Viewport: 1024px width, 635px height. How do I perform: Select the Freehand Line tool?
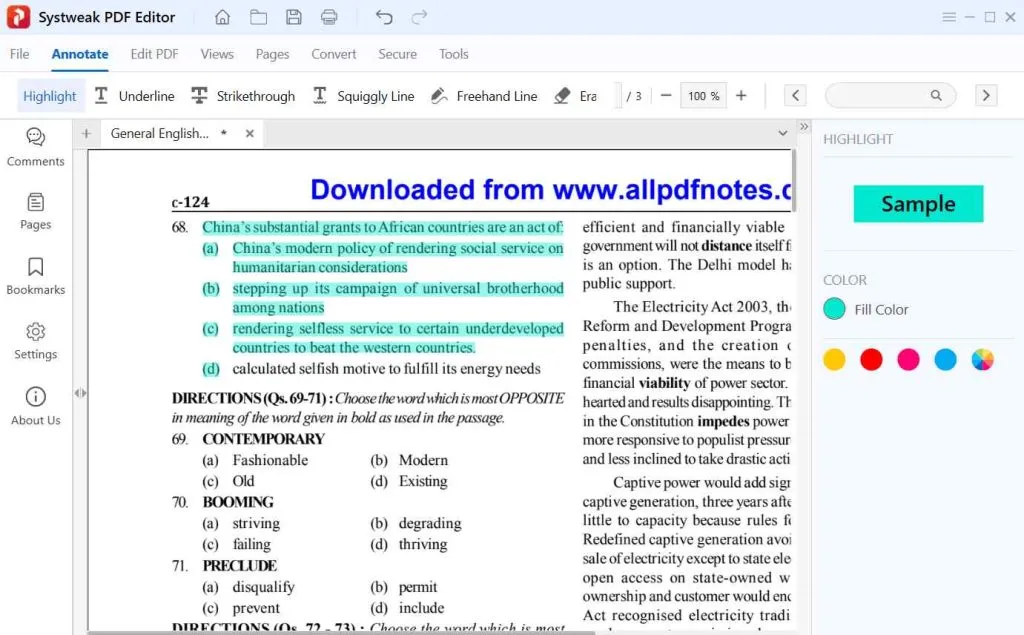pyautogui.click(x=484, y=96)
